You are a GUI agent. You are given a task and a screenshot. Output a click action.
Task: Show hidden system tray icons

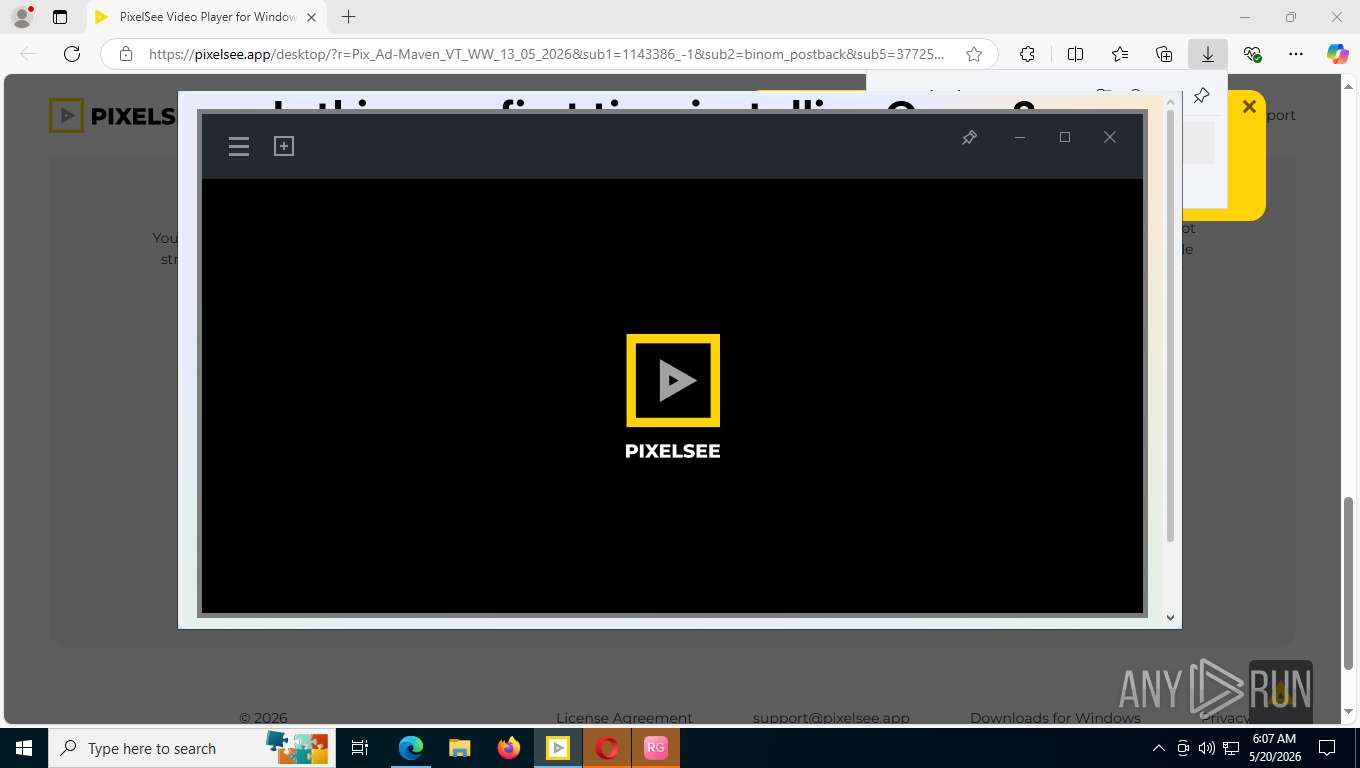click(1159, 748)
